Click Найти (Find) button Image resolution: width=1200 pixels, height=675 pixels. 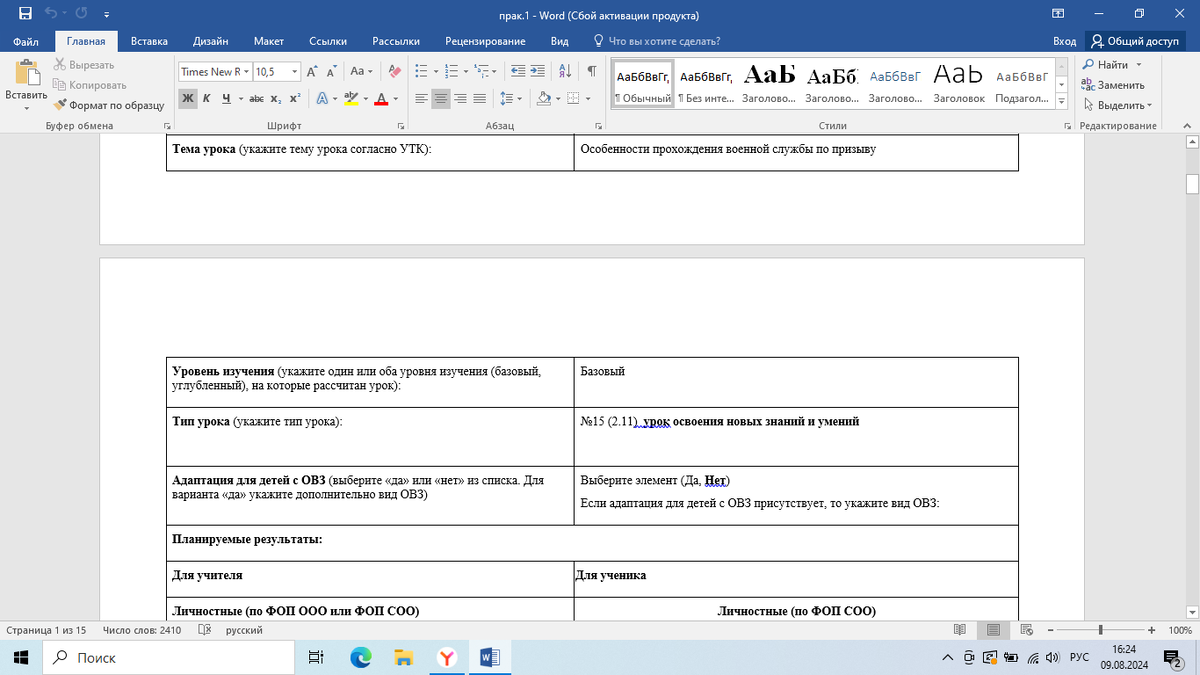(1106, 65)
